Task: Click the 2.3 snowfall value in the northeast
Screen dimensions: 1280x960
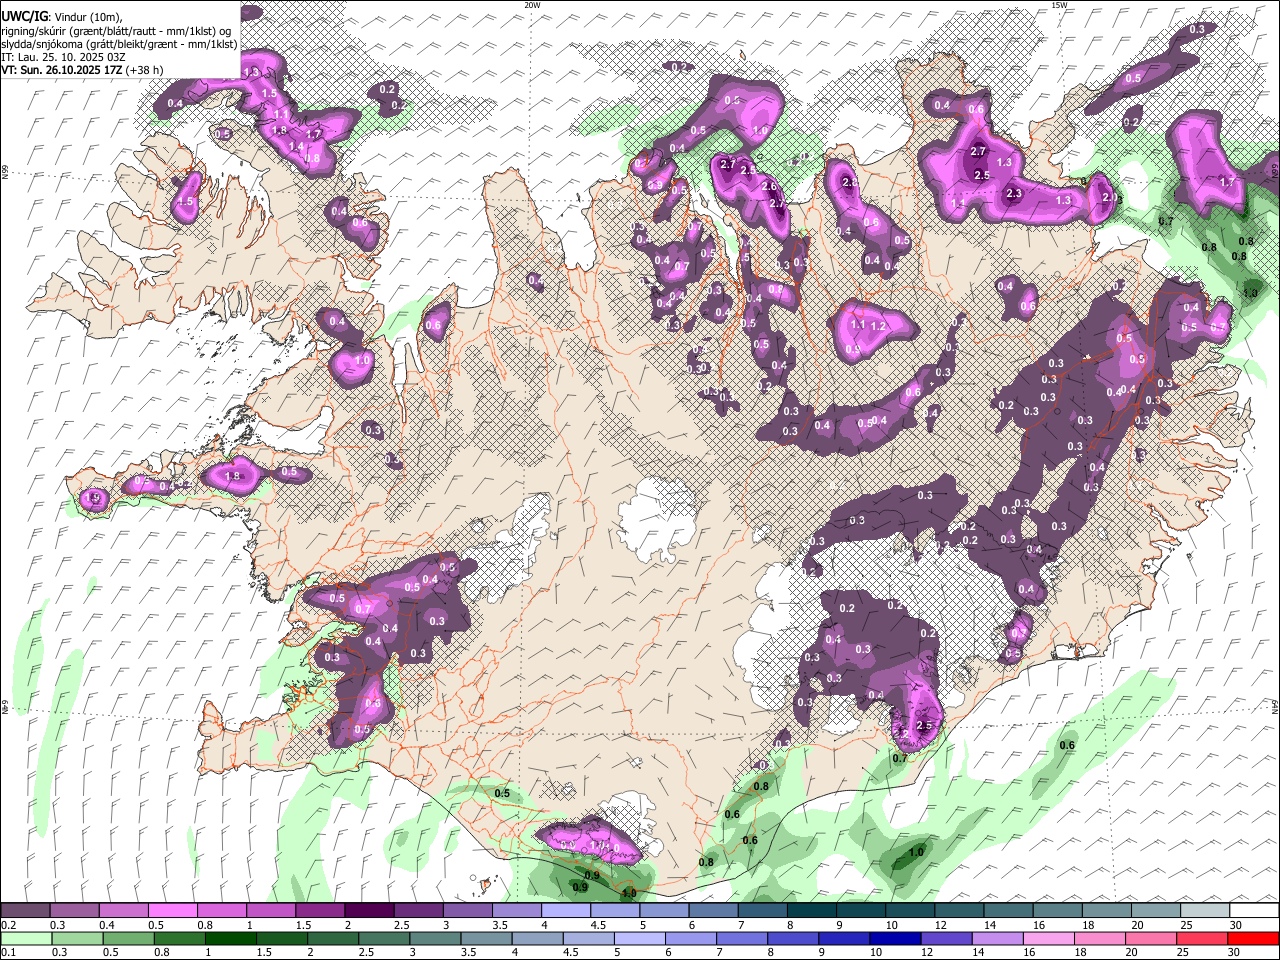Action: pos(1013,194)
